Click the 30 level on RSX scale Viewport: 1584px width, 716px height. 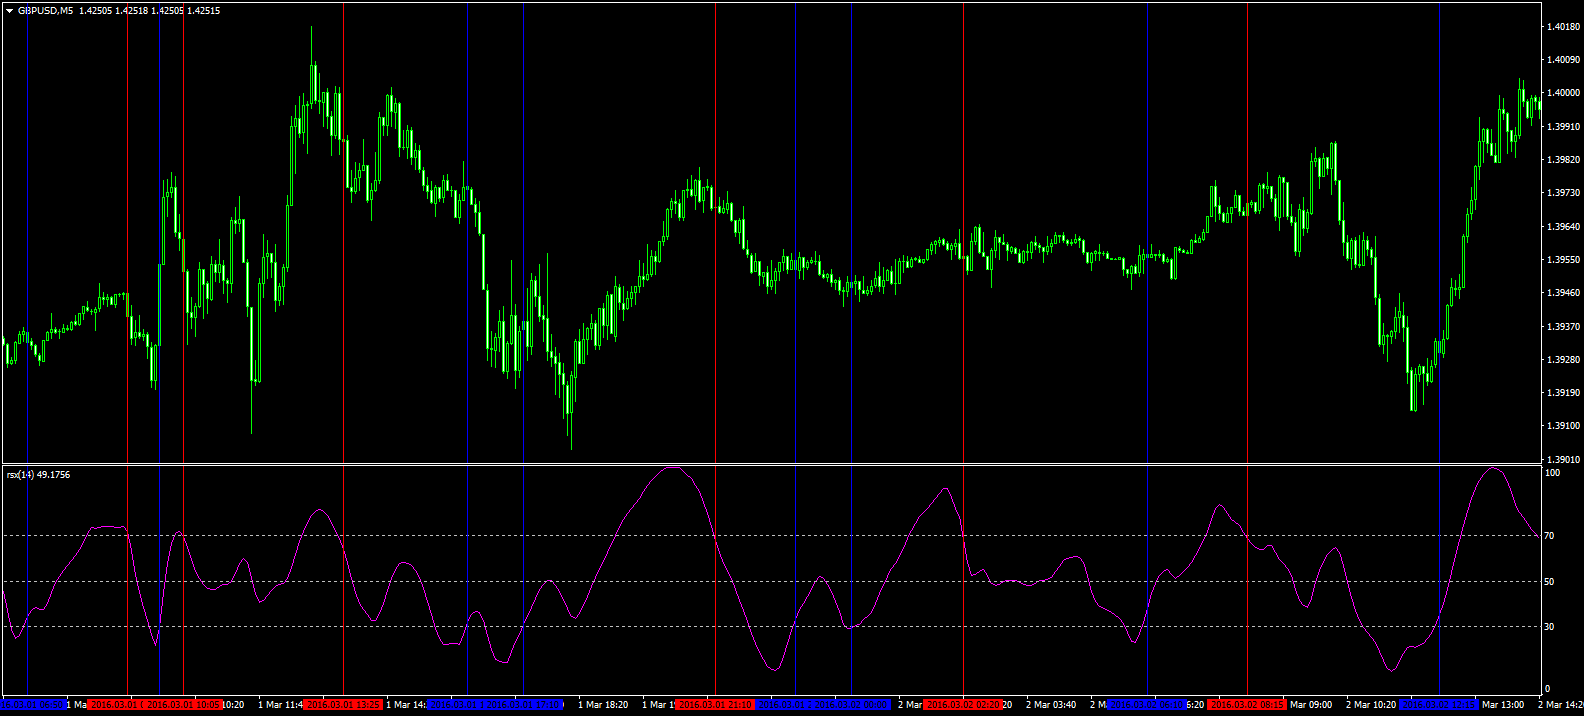pyautogui.click(x=1549, y=627)
